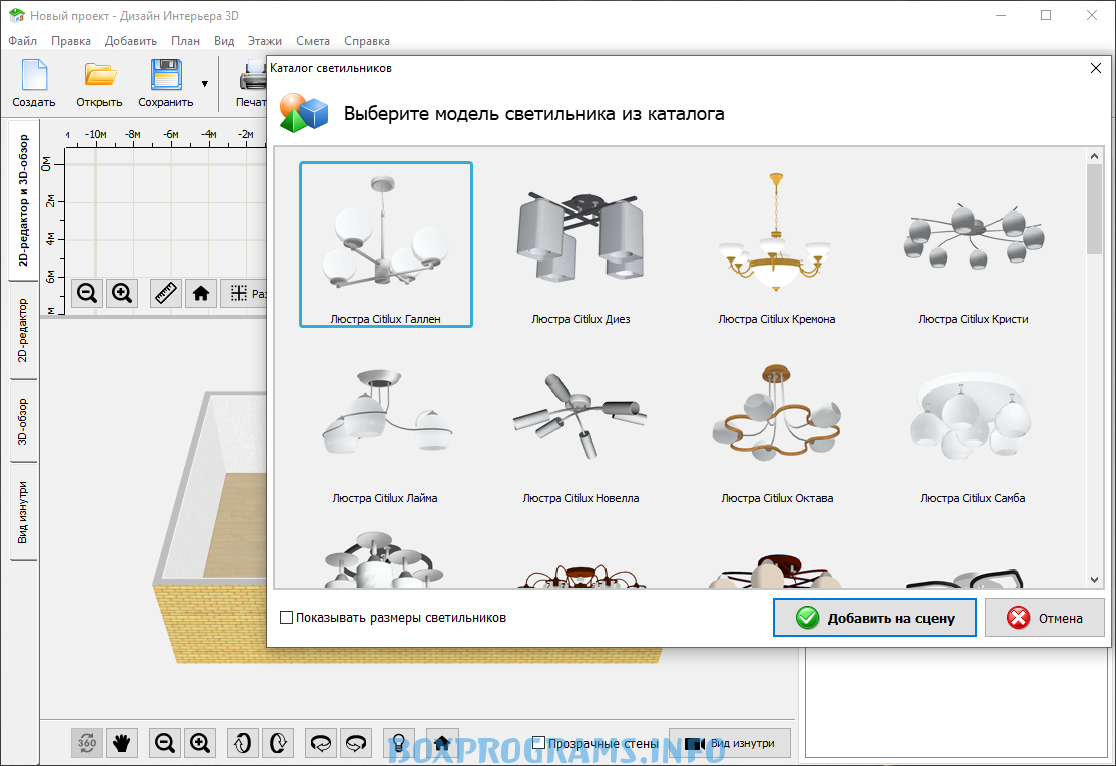The height and width of the screenshot is (766, 1116).
Task: Click the Добавить на сцену button
Action: click(875, 618)
